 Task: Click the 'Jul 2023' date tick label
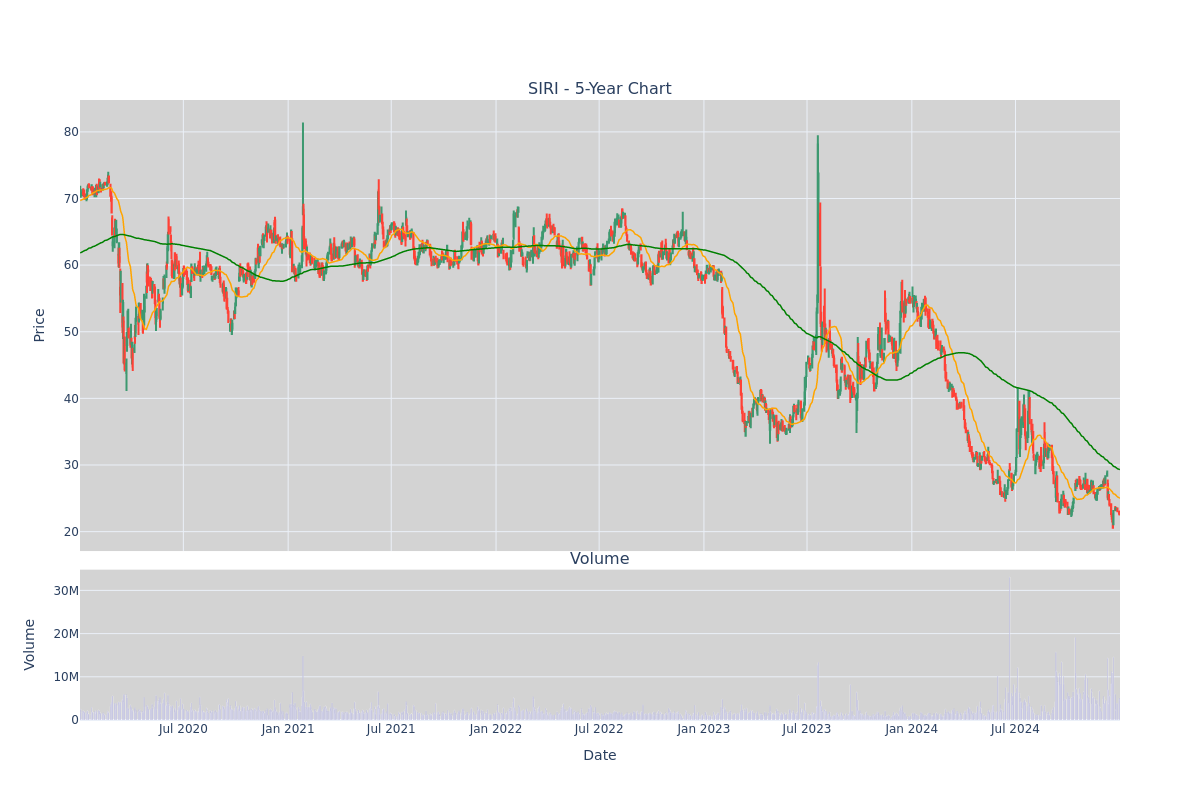click(807, 729)
